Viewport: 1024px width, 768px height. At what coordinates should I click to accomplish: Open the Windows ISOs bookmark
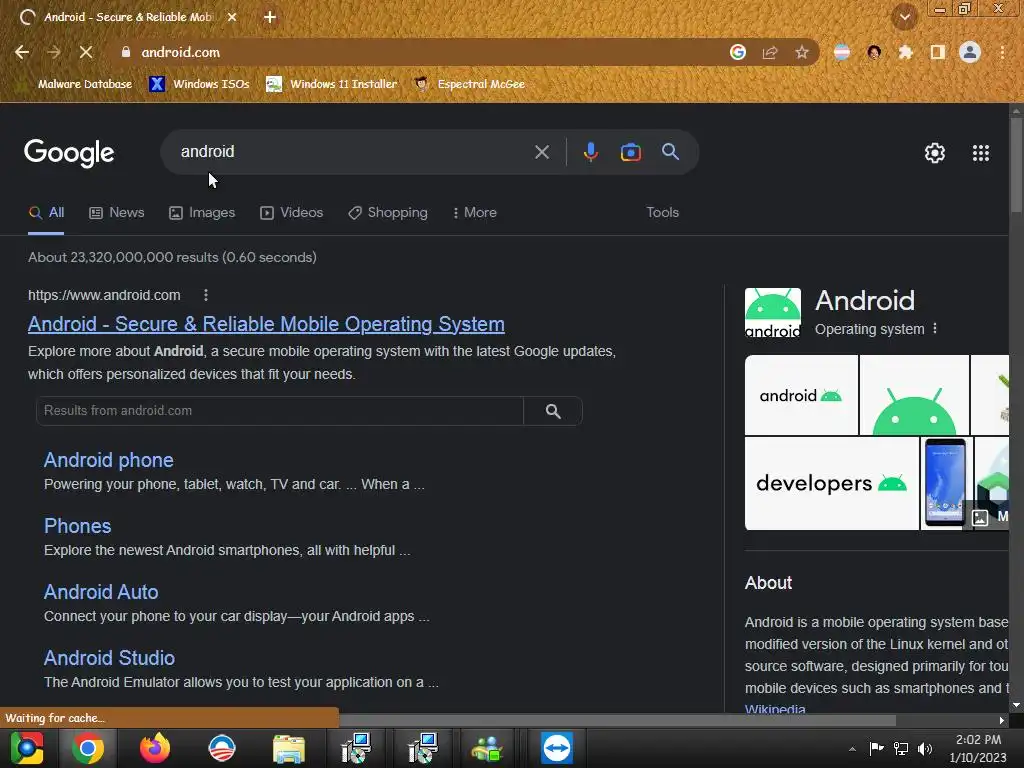coord(200,84)
